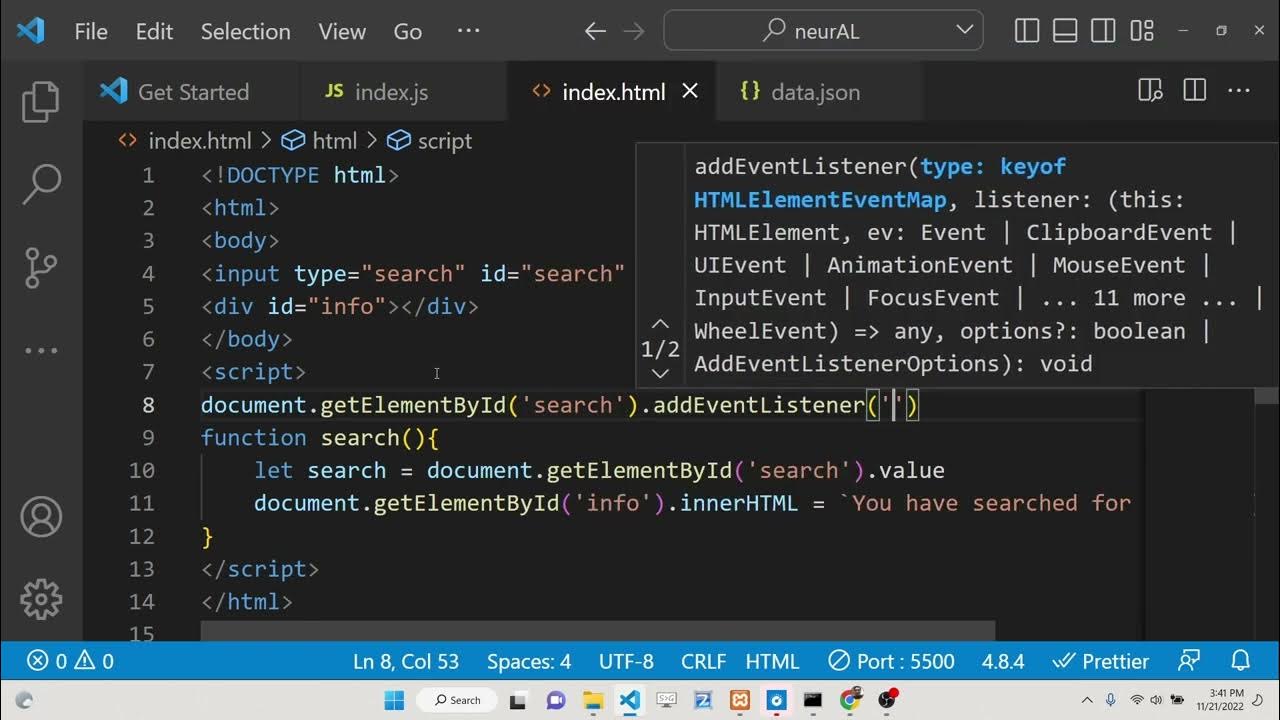Open the overflow menu after Go
This screenshot has height=720, width=1280.
point(468,31)
